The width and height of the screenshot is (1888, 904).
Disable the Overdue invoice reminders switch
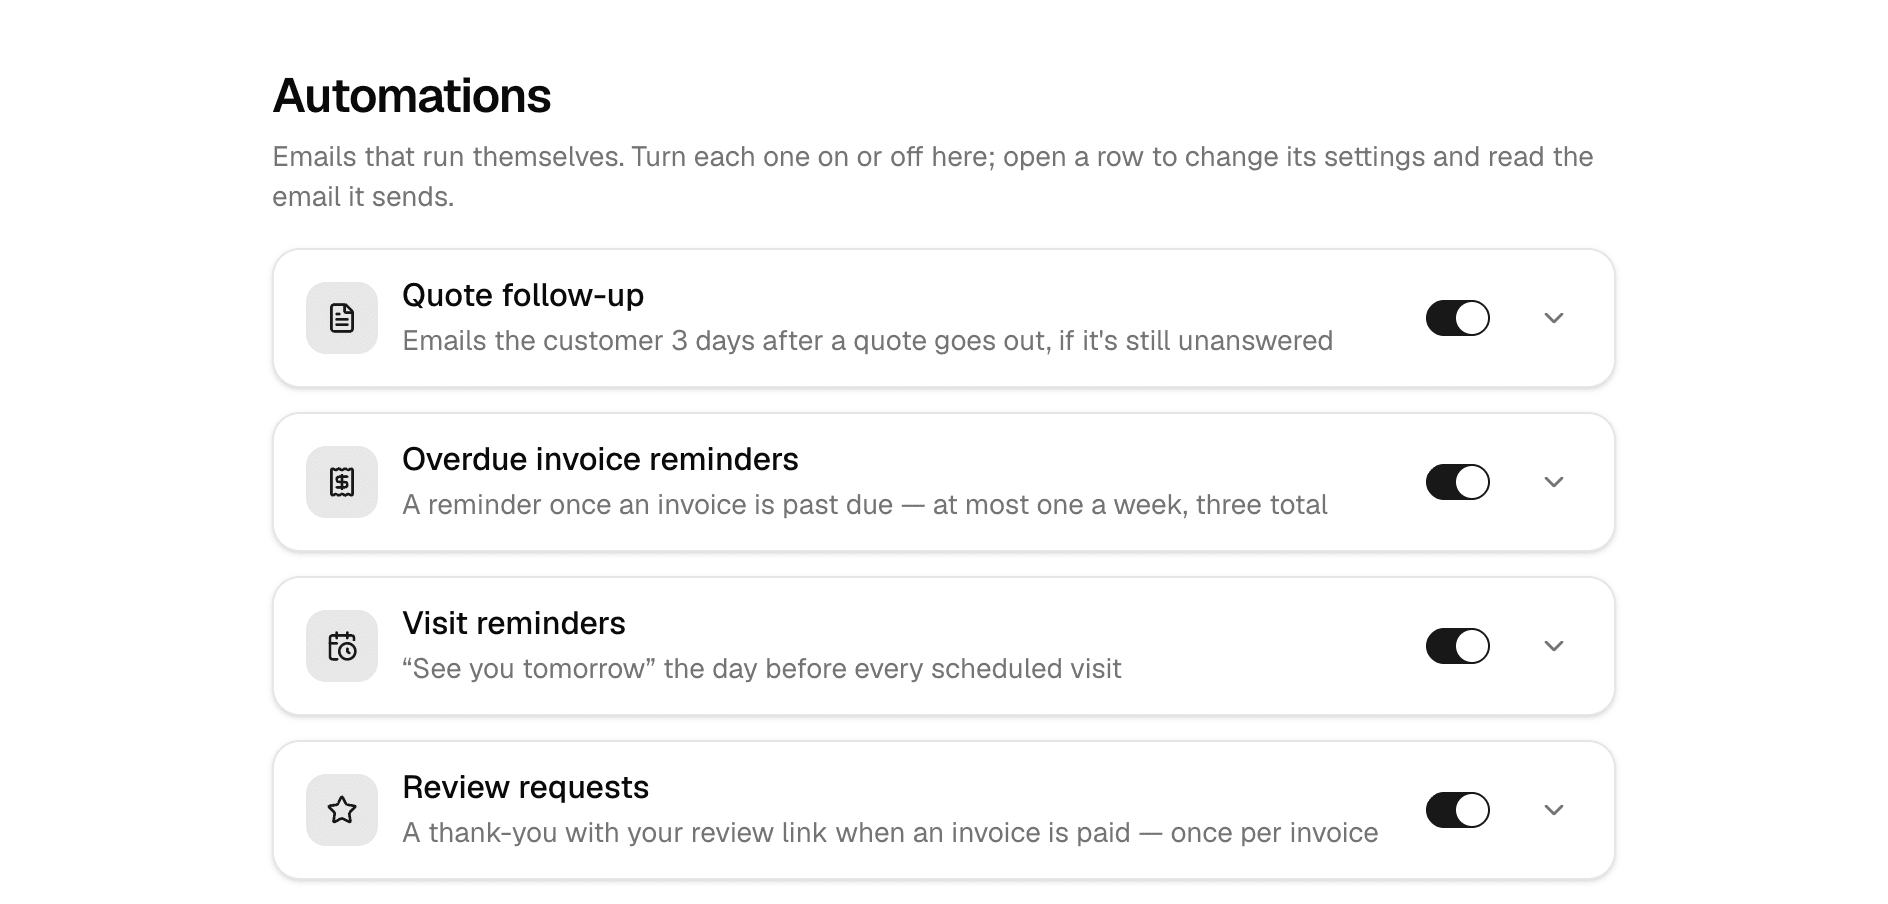pyautogui.click(x=1457, y=482)
